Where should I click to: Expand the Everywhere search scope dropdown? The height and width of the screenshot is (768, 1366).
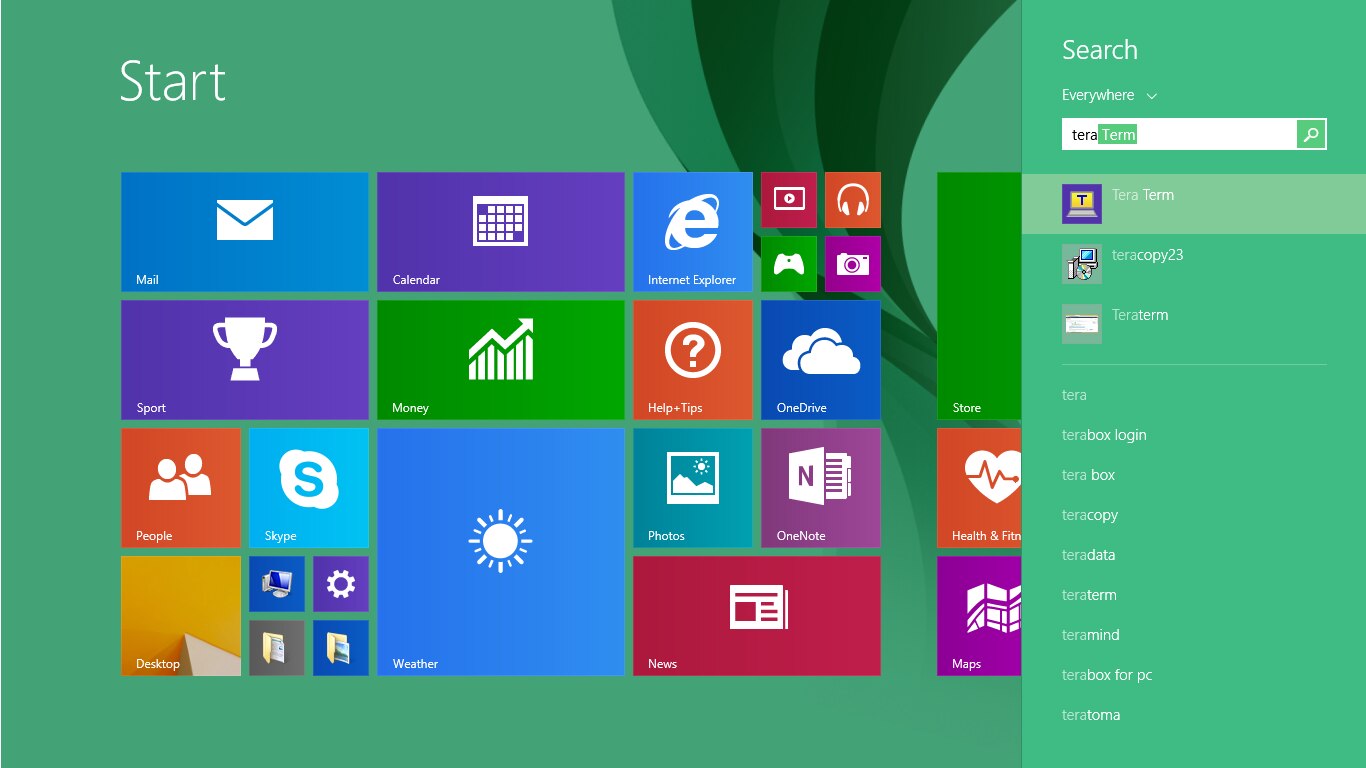tap(1109, 95)
